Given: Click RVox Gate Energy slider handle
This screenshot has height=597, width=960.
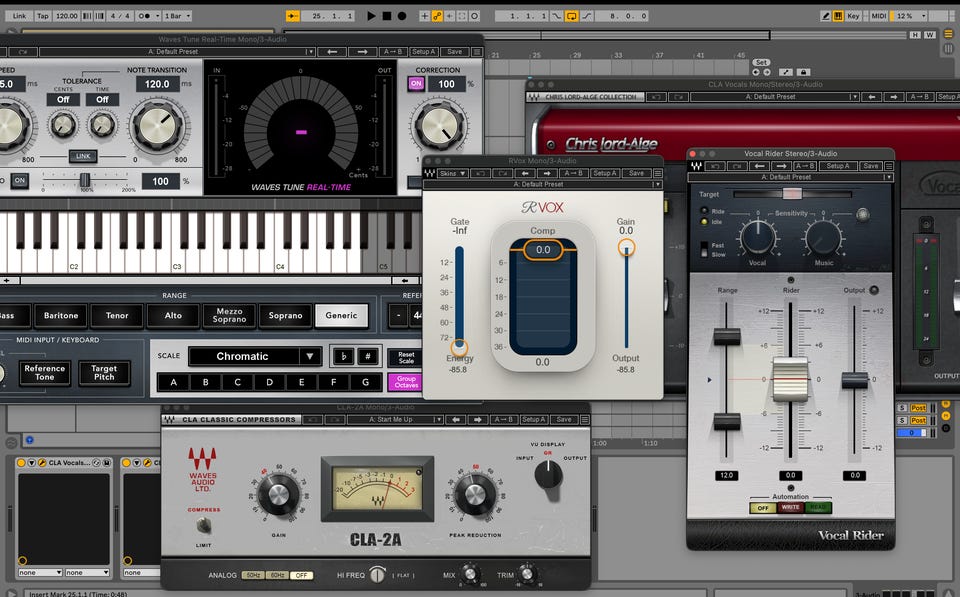Looking at the screenshot, I should click(459, 347).
